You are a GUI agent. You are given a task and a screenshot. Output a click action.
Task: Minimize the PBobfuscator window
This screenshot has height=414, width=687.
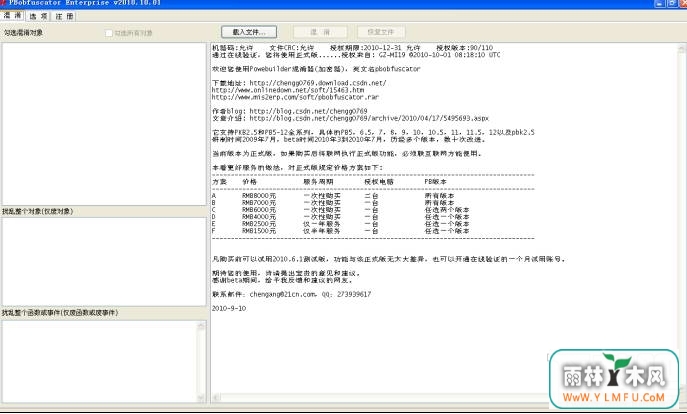(x=660, y=3)
